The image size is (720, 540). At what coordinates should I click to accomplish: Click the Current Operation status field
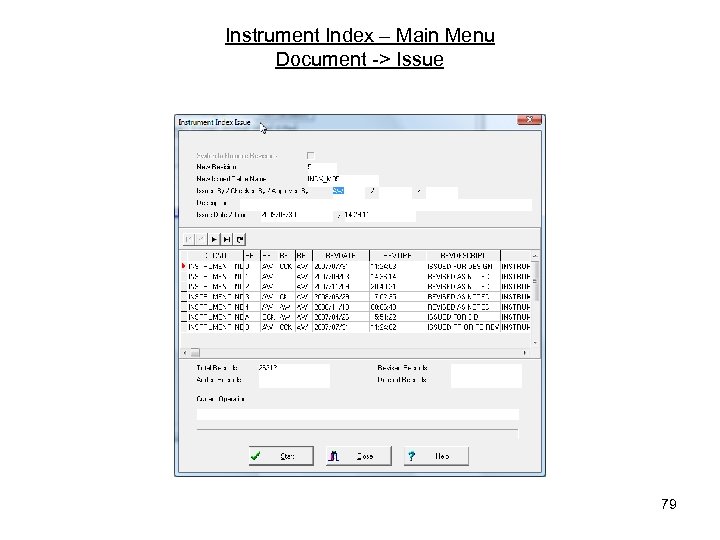coord(358,415)
